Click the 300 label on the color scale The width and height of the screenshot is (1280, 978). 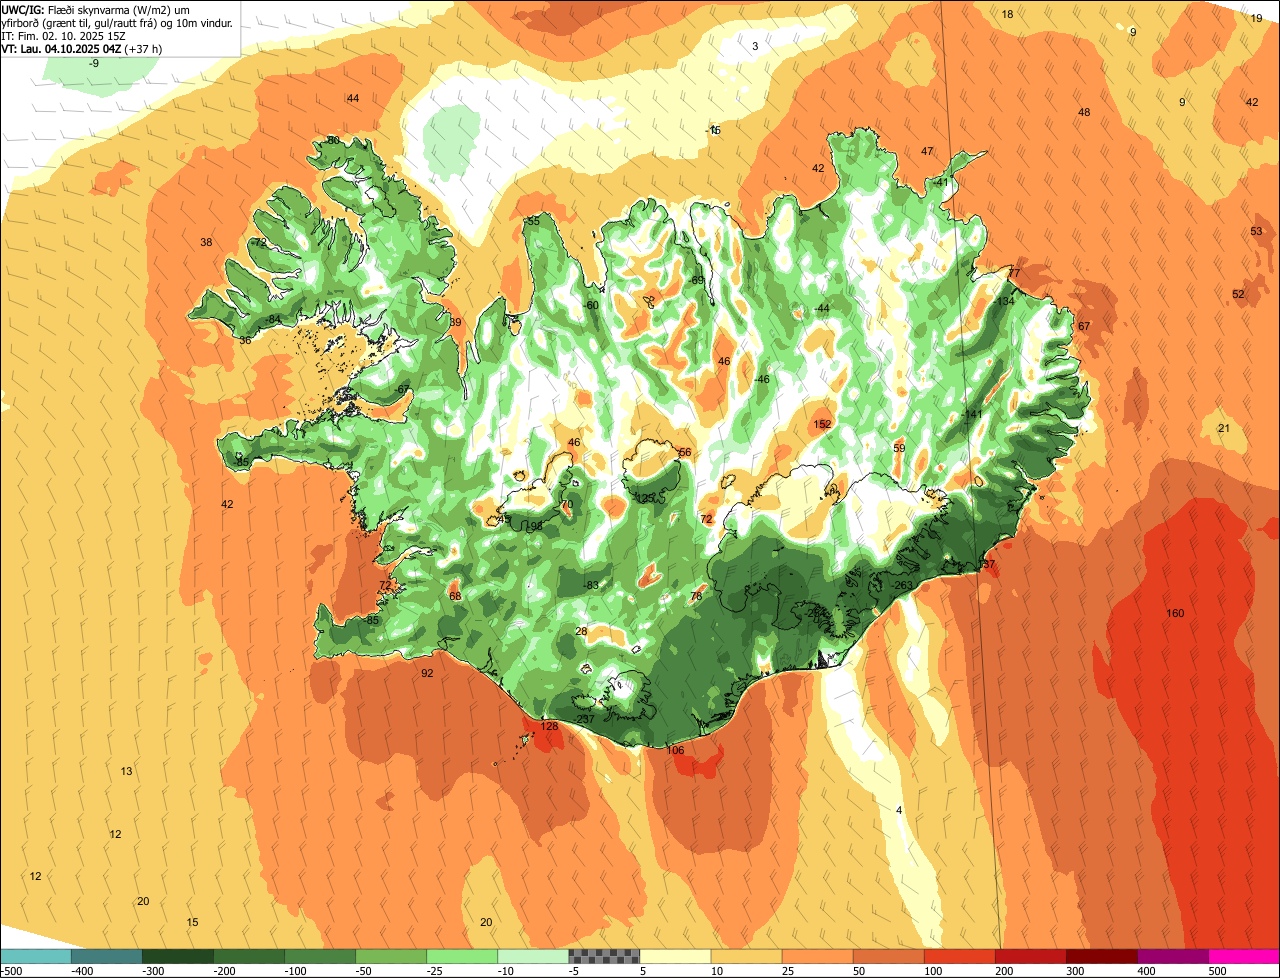point(1073,970)
